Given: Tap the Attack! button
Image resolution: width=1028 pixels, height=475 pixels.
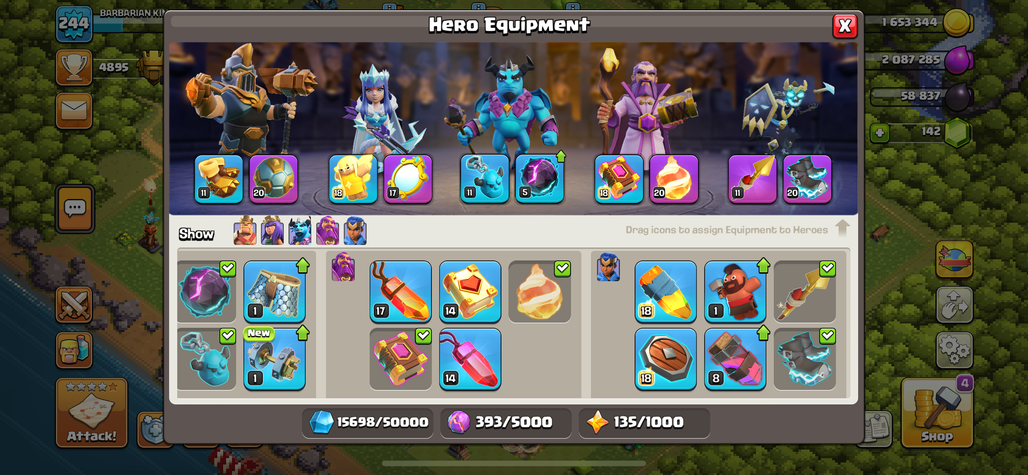Looking at the screenshot, I should (92, 413).
